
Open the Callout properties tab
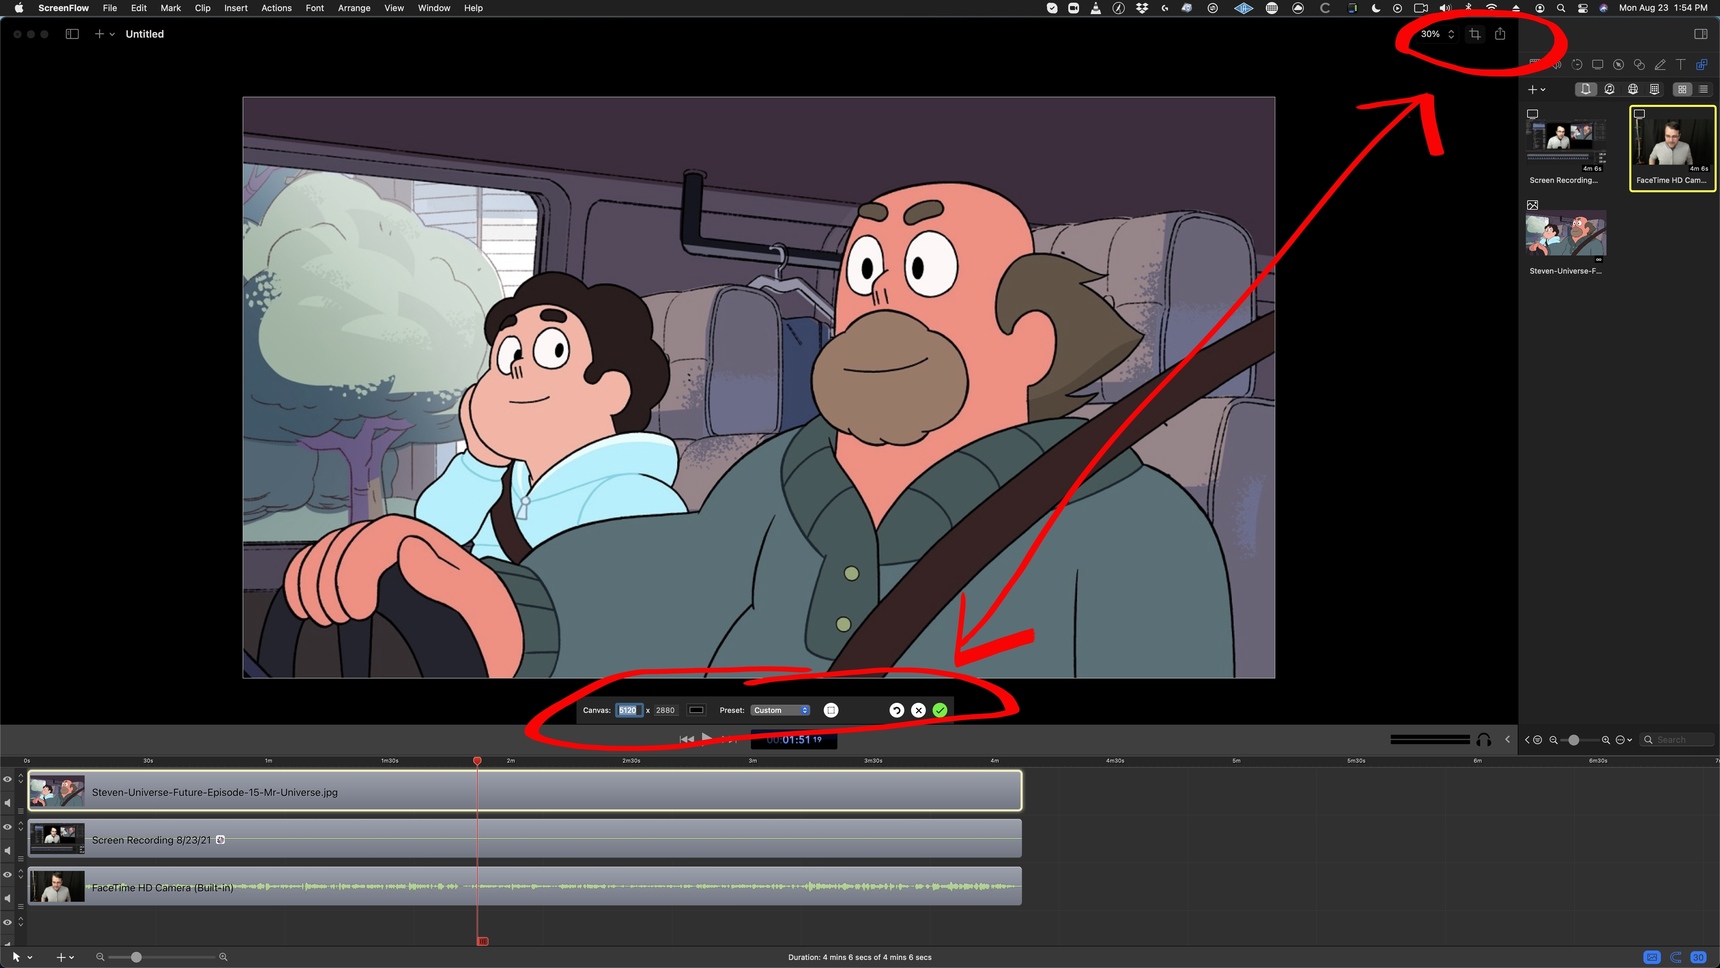[x=1618, y=65]
